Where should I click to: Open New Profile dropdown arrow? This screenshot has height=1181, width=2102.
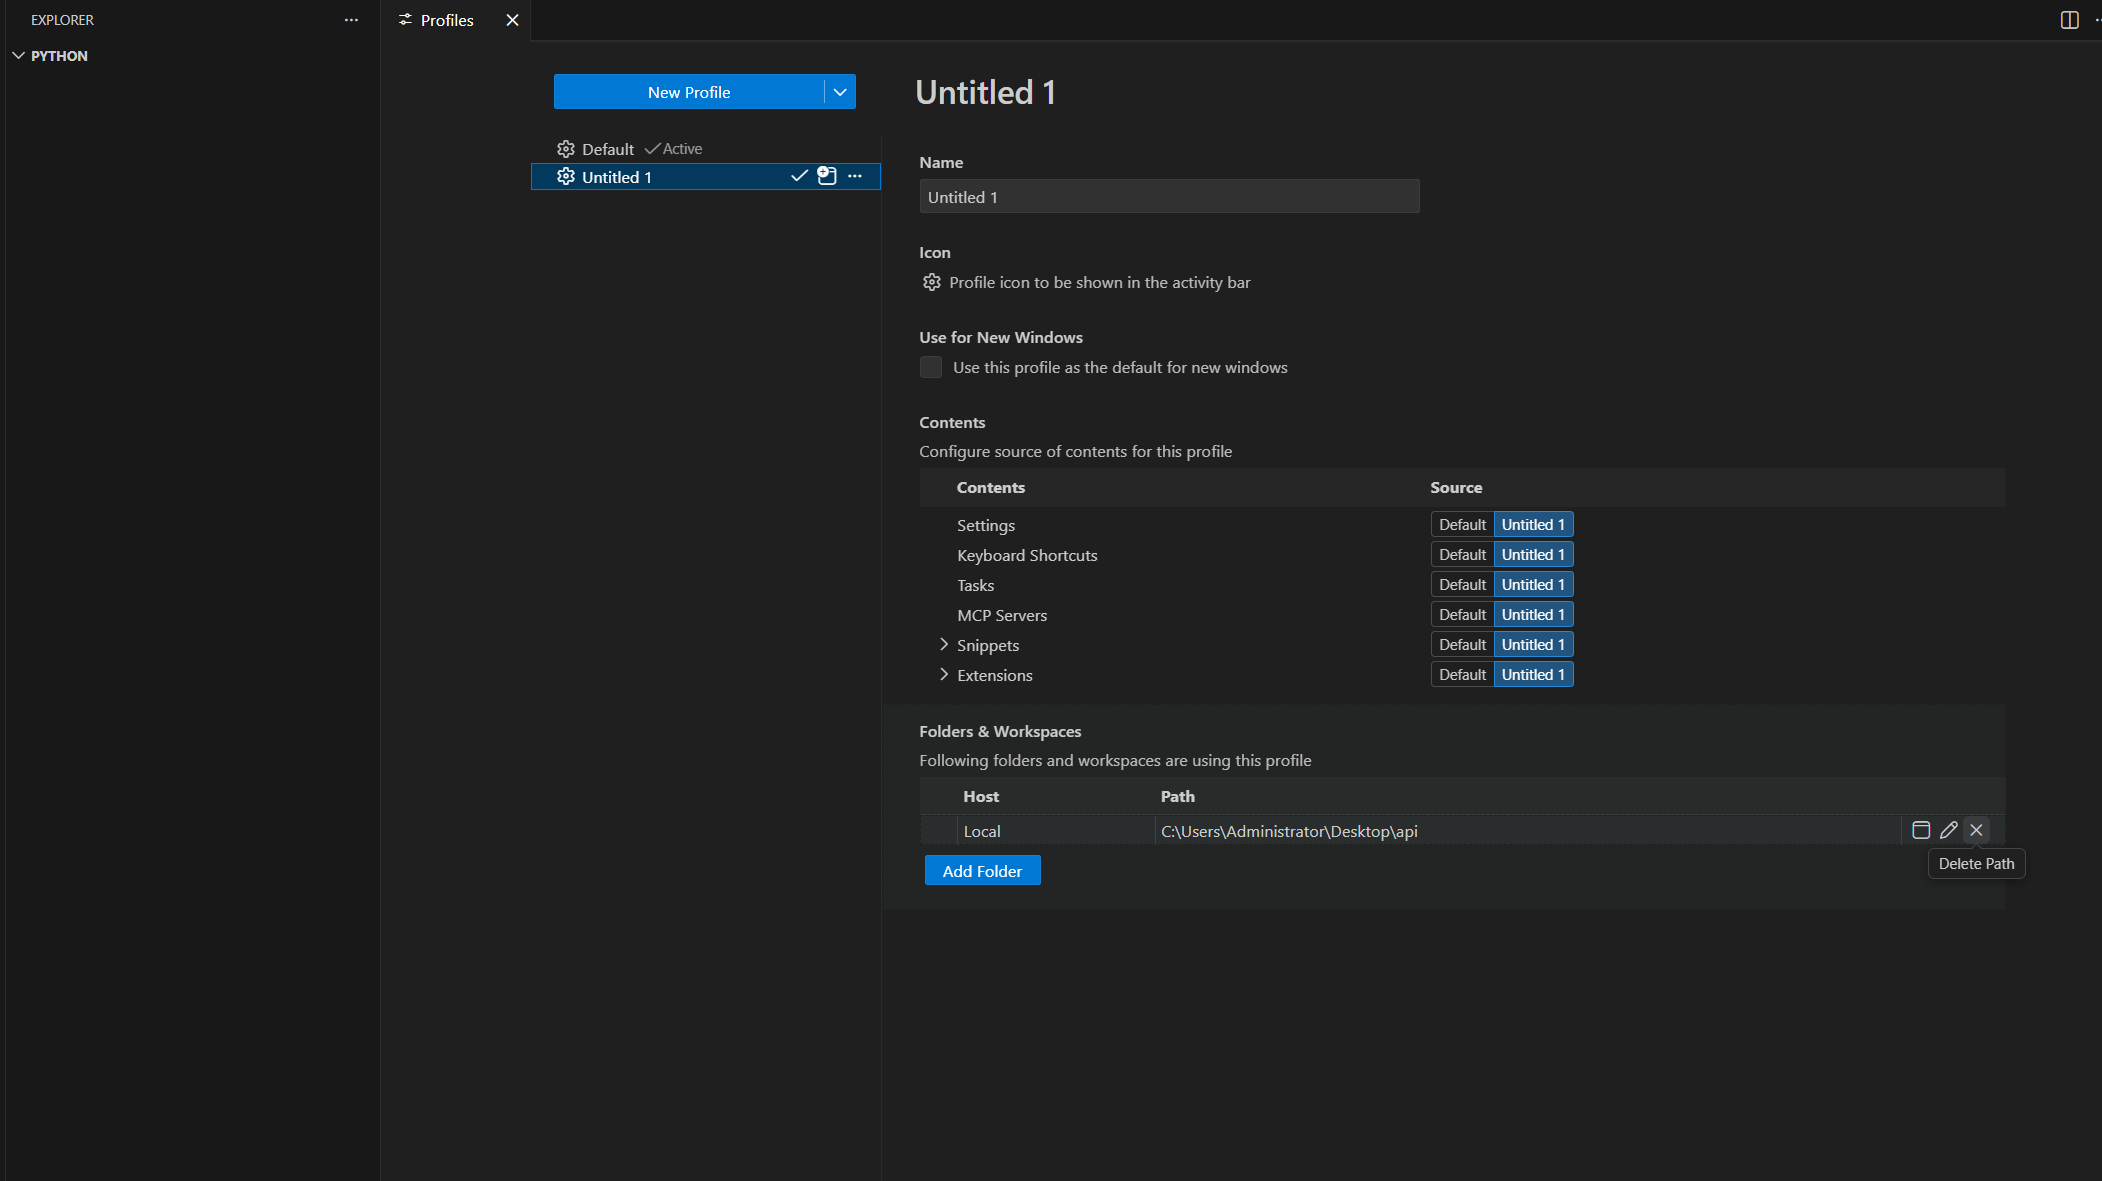coord(840,92)
